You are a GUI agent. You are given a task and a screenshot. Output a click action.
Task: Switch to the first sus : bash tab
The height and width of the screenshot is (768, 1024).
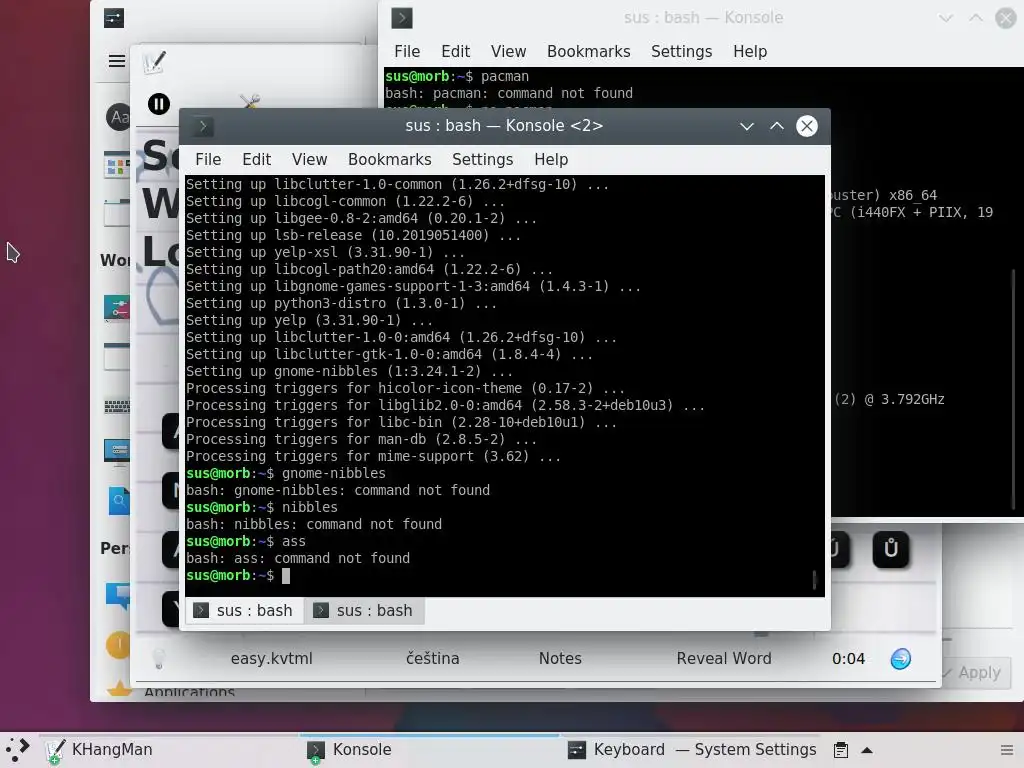(244, 611)
